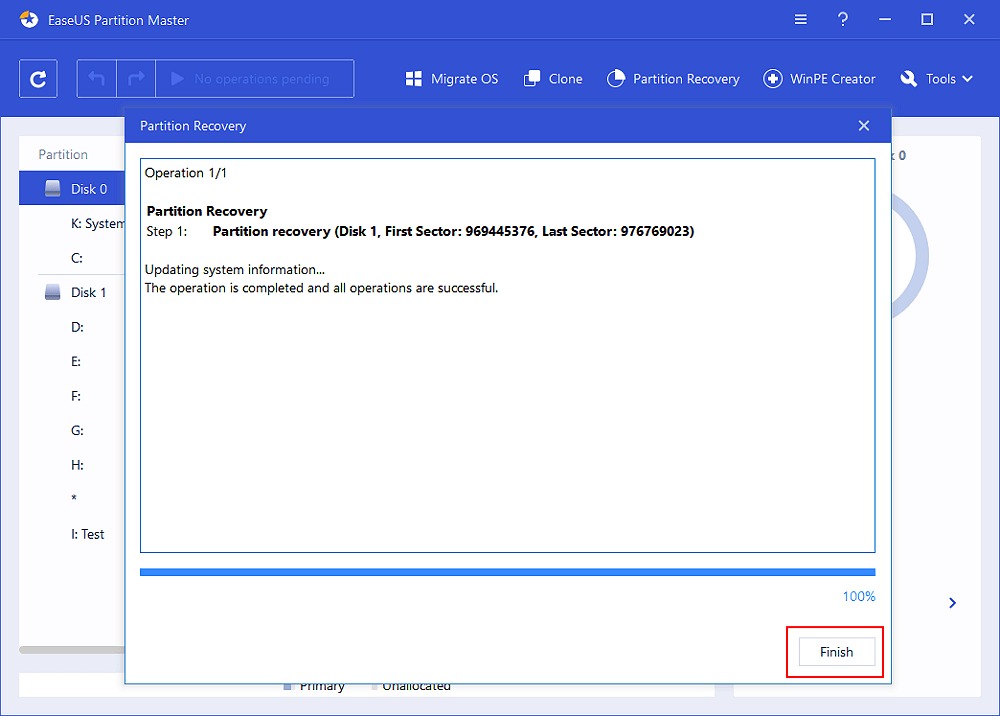Click the refresh disk icon
The image size is (1000, 716).
coord(38,79)
